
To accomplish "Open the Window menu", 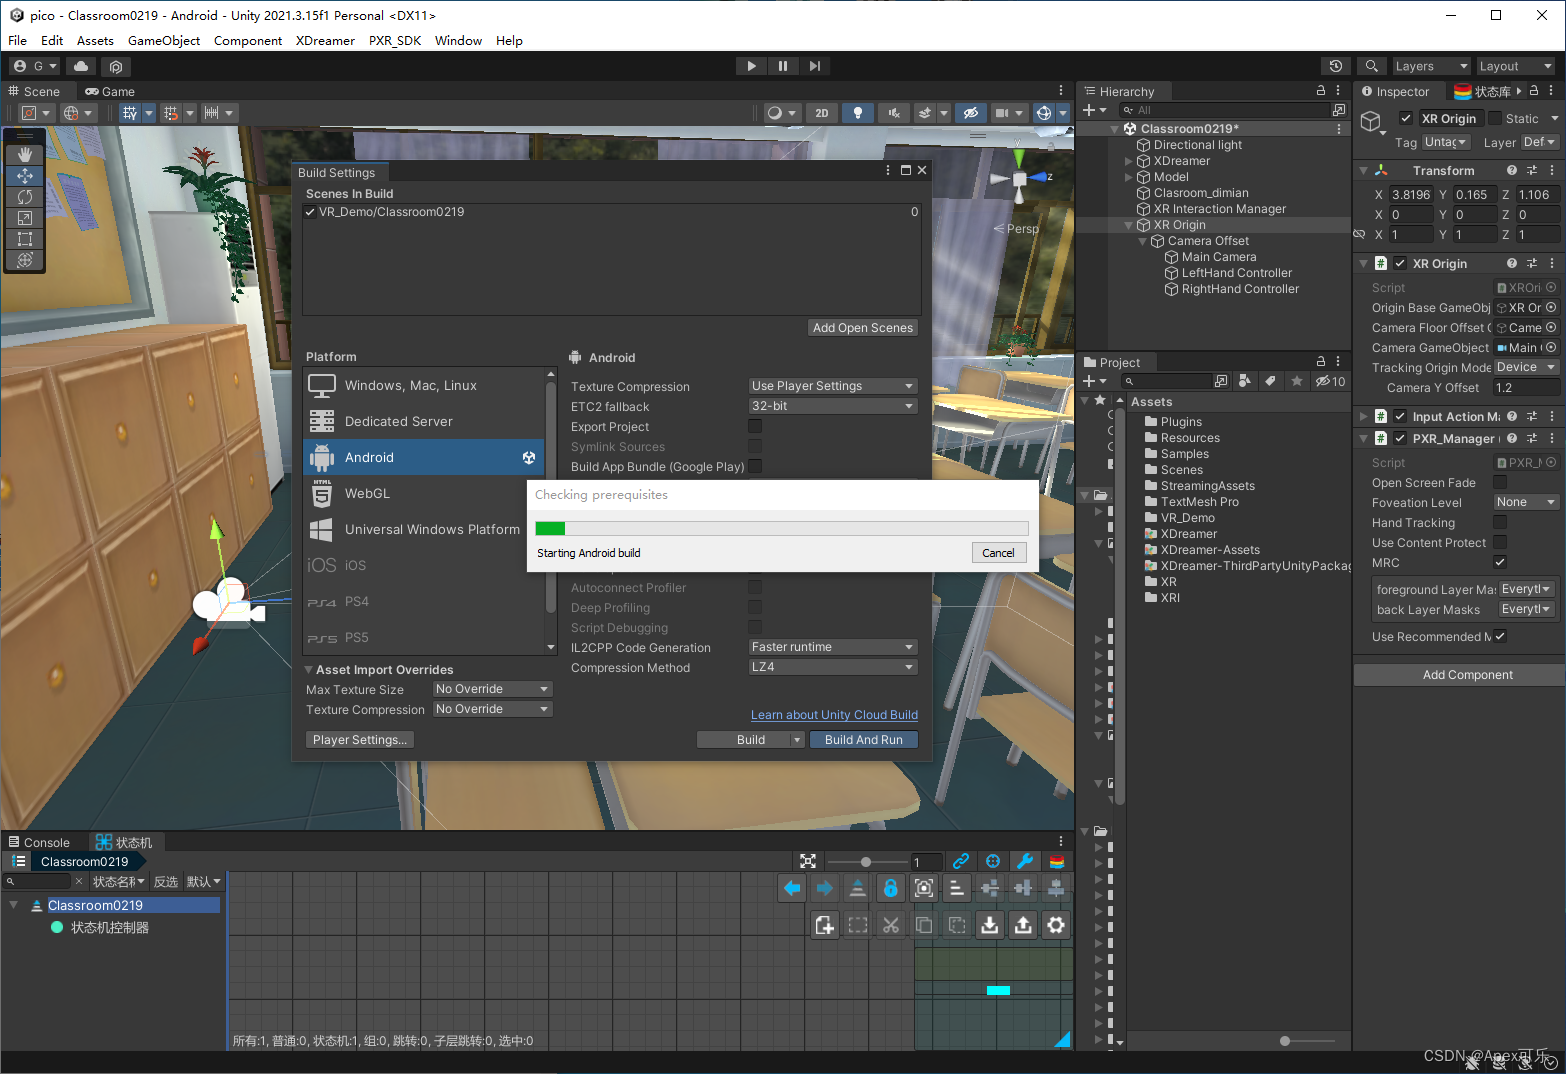I will click(x=458, y=41).
